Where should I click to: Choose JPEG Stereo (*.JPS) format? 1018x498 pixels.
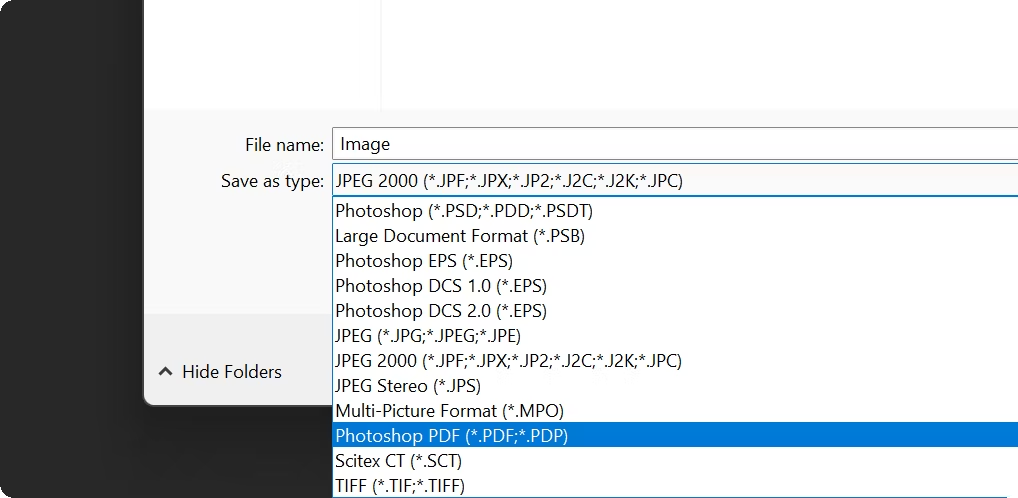point(675,386)
